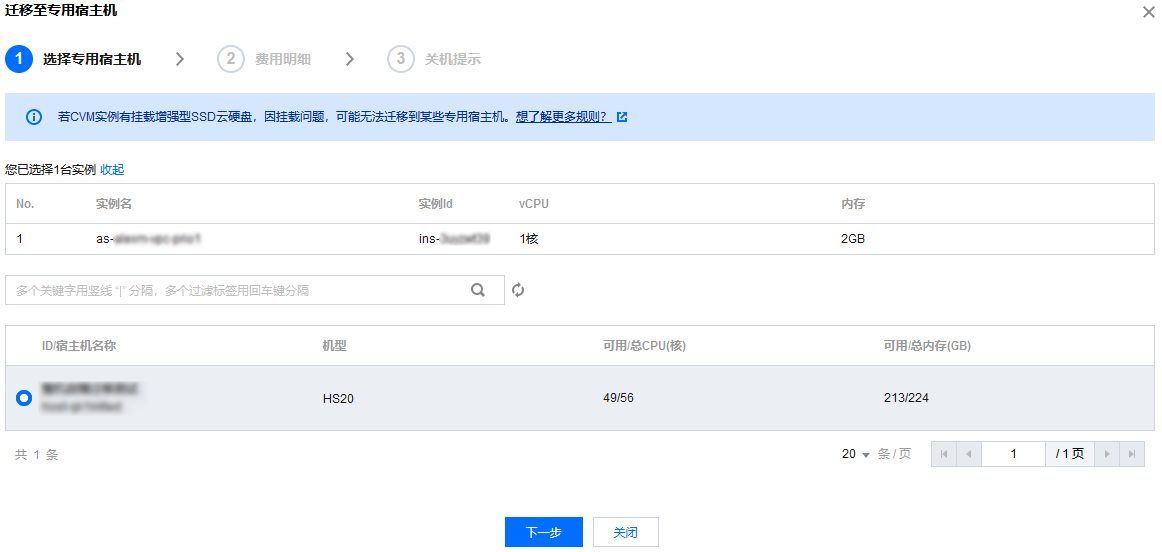Click the 49/56 CPU value
This screenshot has width=1162, height=552.
[x=619, y=399]
